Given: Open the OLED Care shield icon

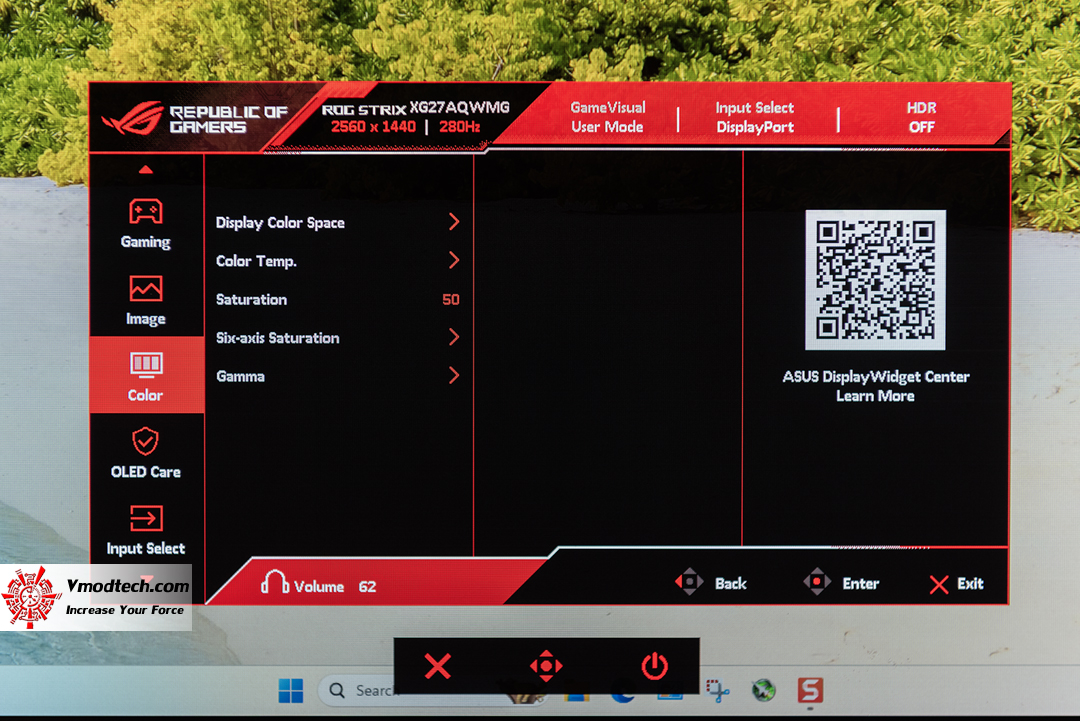Looking at the screenshot, I should 145,441.
